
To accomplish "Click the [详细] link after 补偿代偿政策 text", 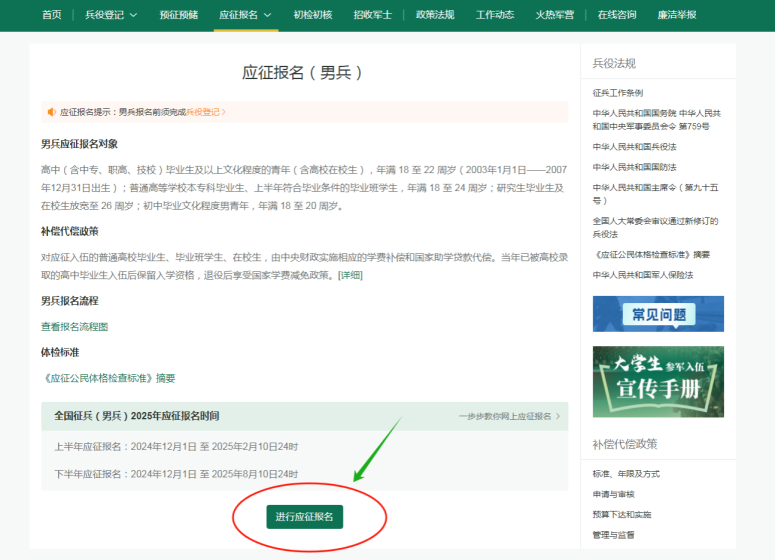I will (x=350, y=275).
